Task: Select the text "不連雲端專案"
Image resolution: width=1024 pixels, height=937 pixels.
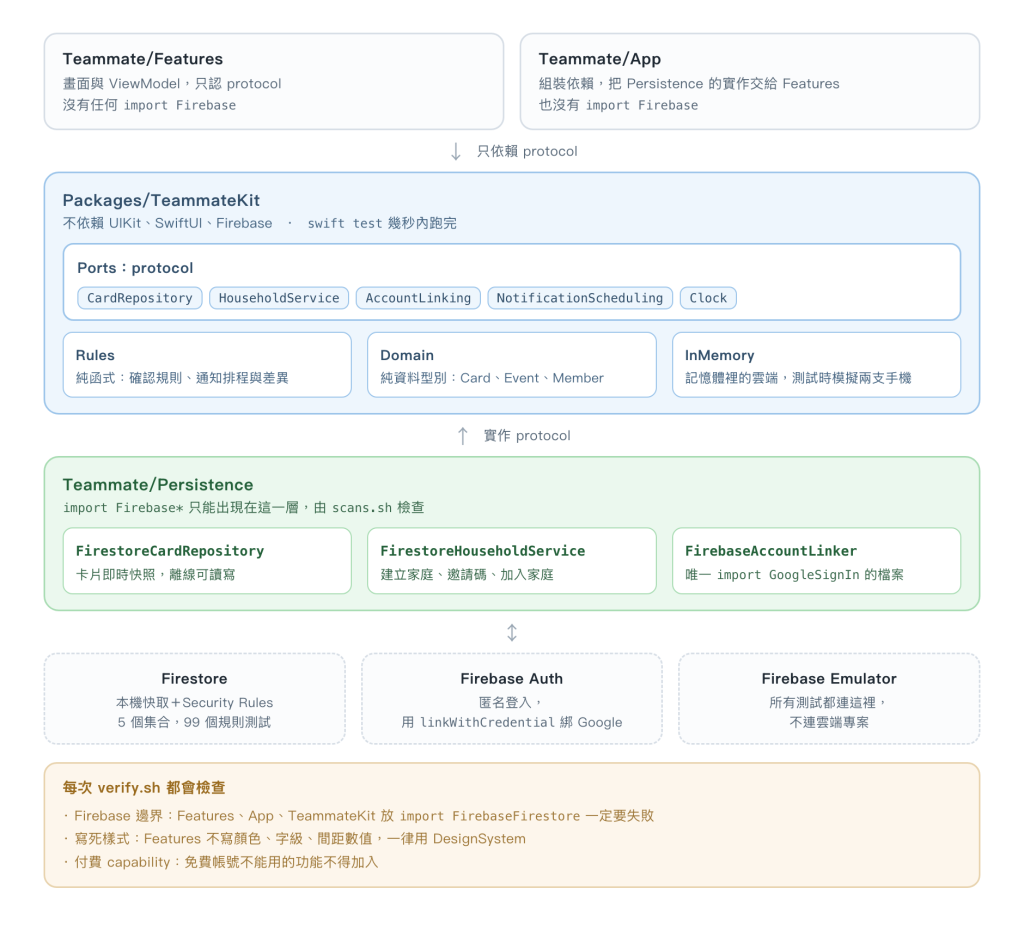Action: pyautogui.click(x=829, y=722)
